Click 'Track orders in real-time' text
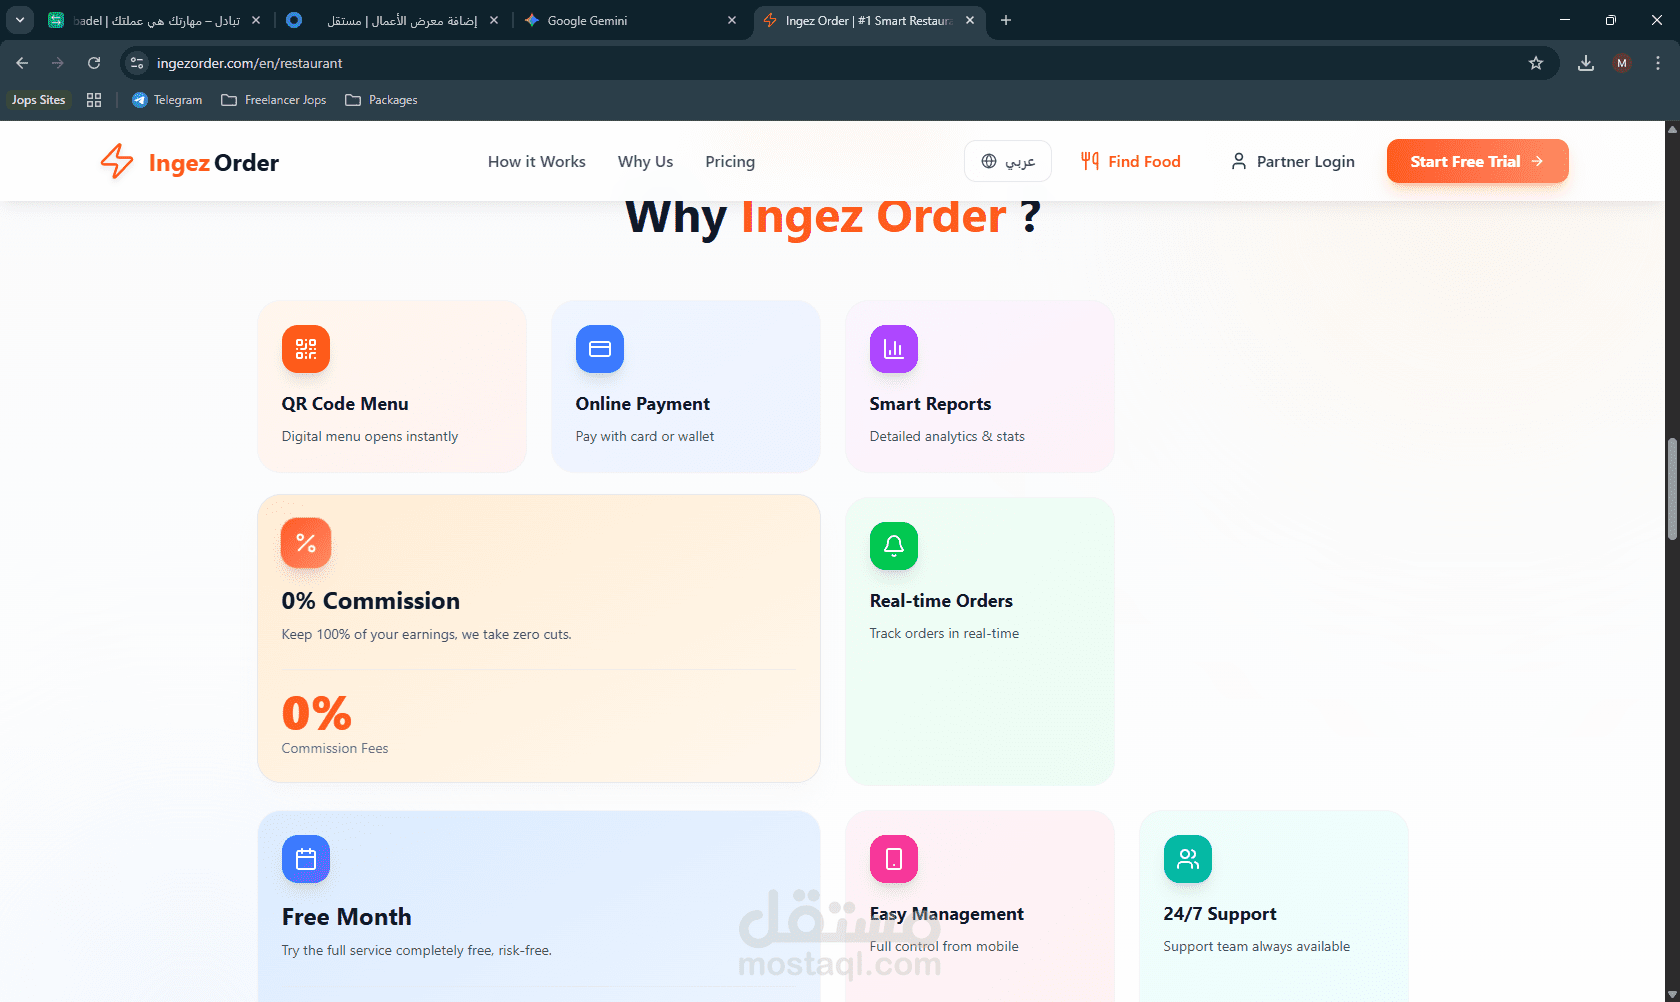This screenshot has width=1680, height=1002. pyautogui.click(x=944, y=634)
